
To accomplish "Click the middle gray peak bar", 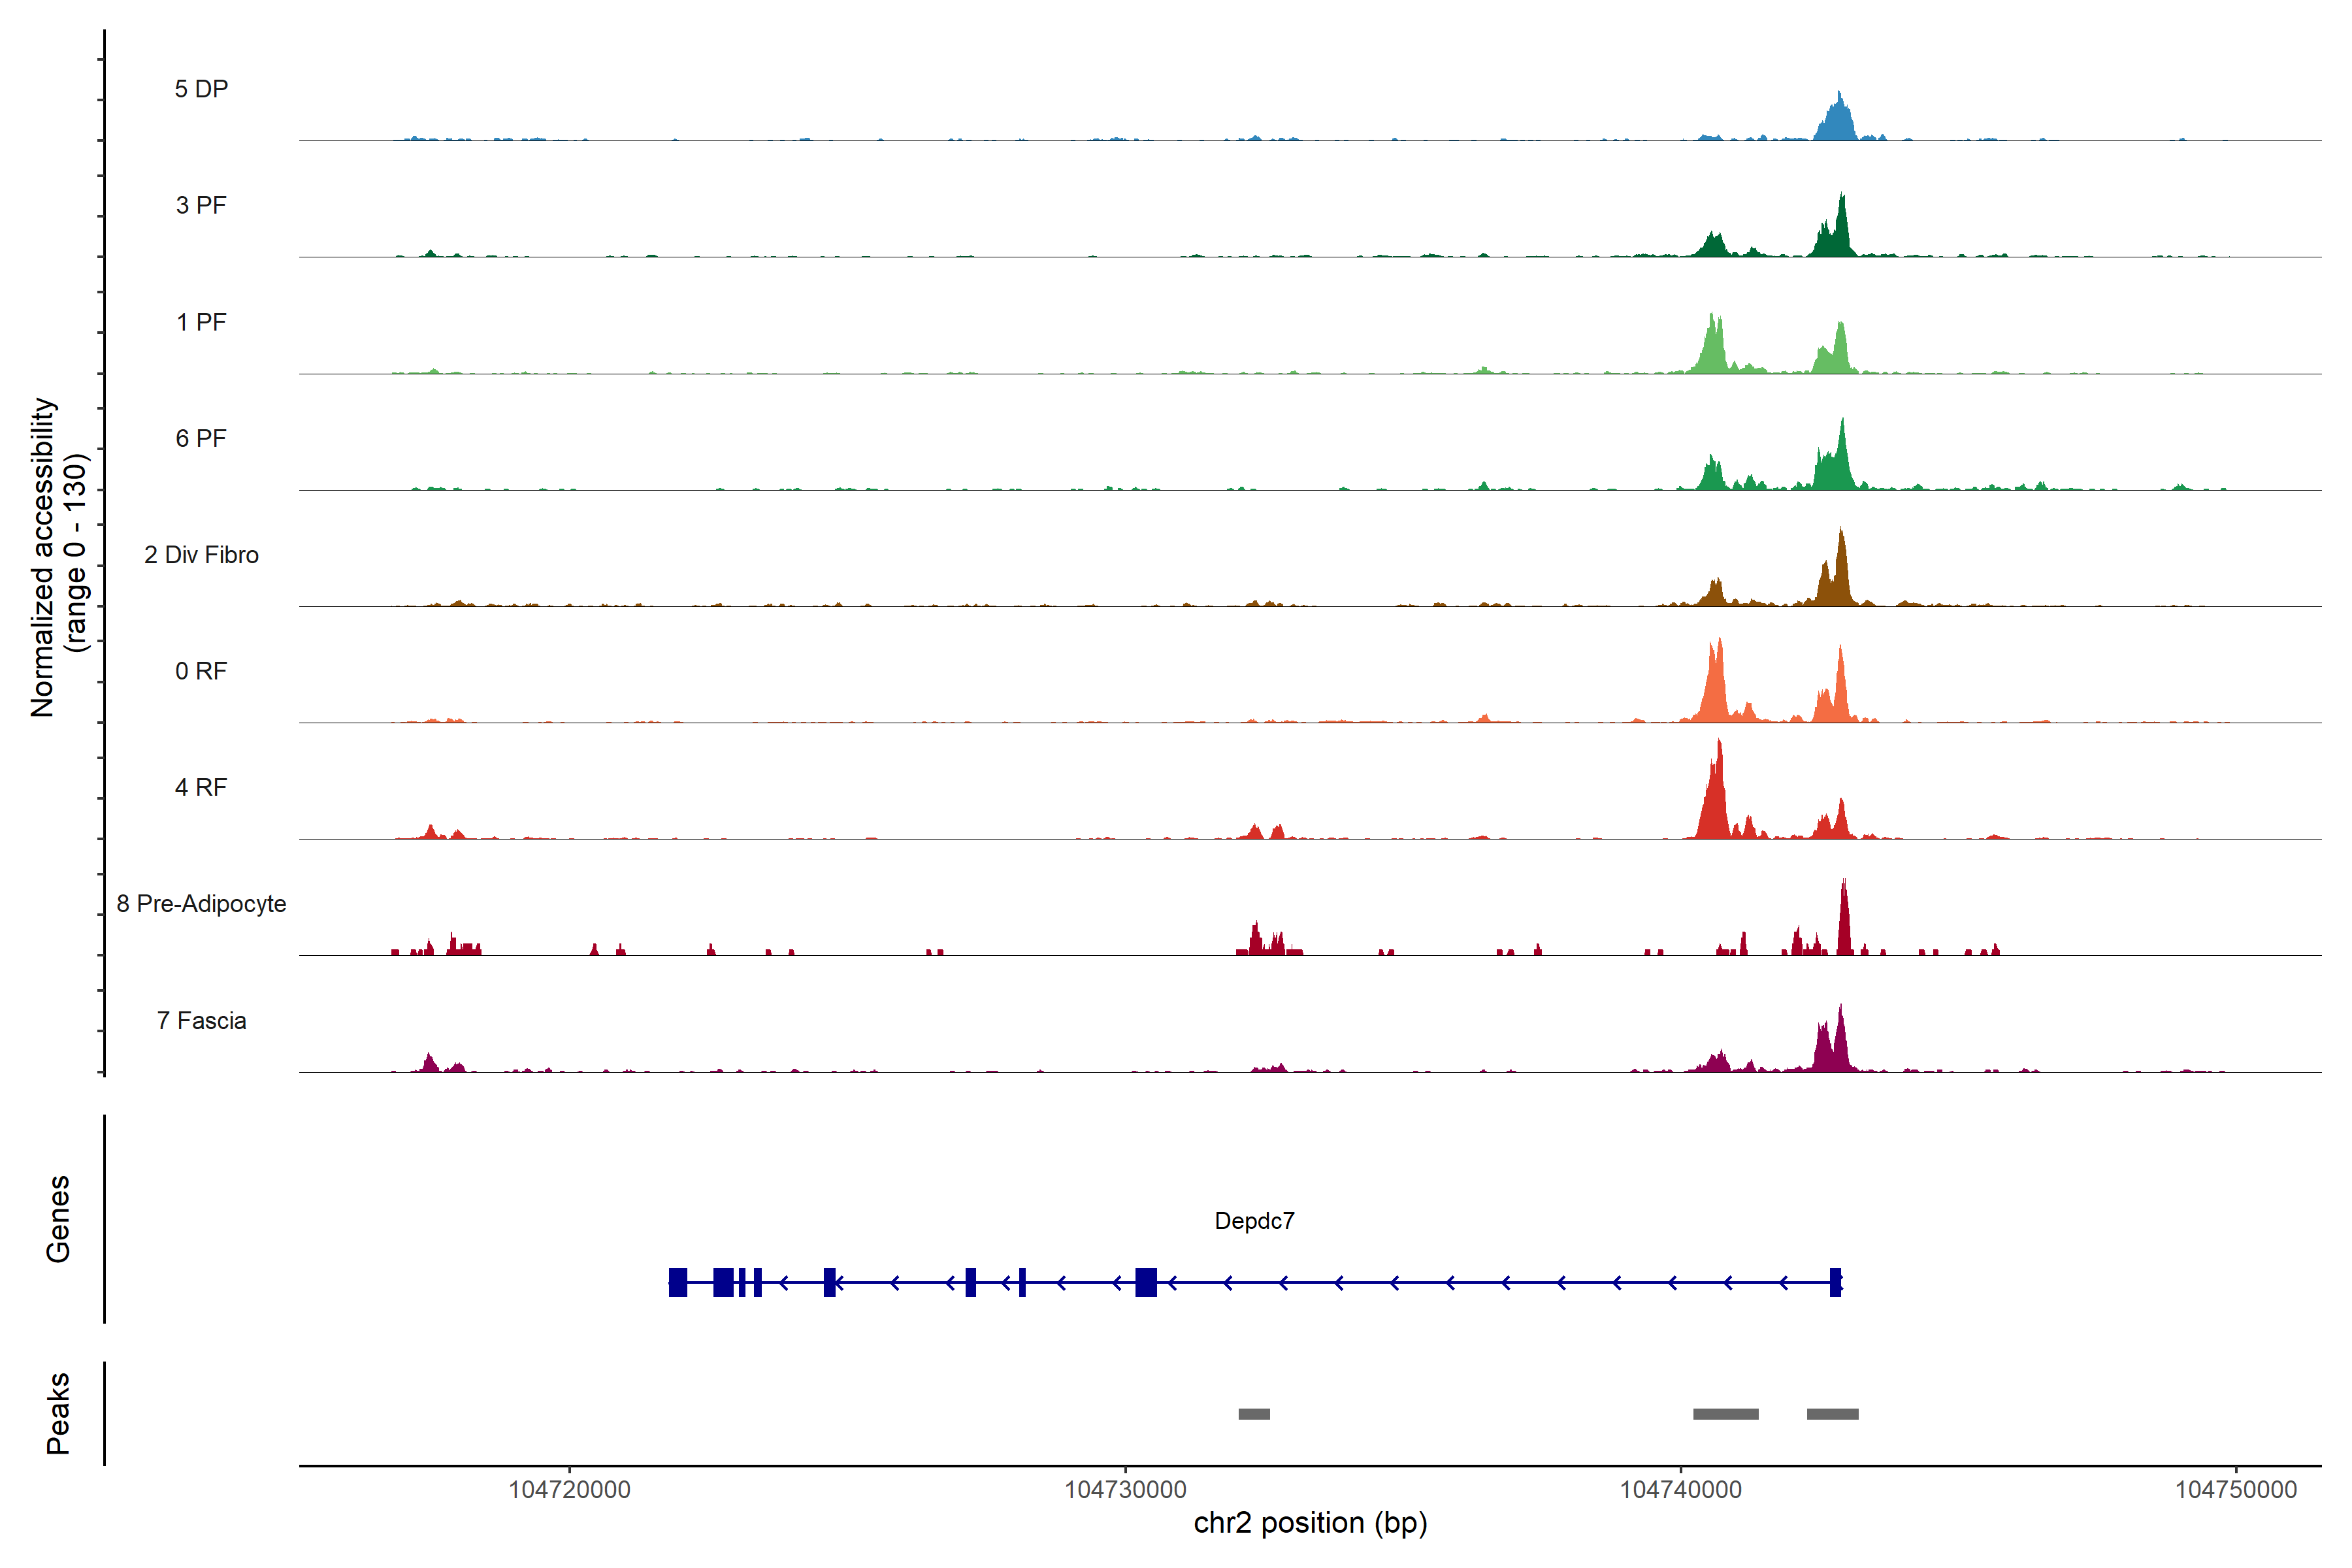I will 1725,1414.
